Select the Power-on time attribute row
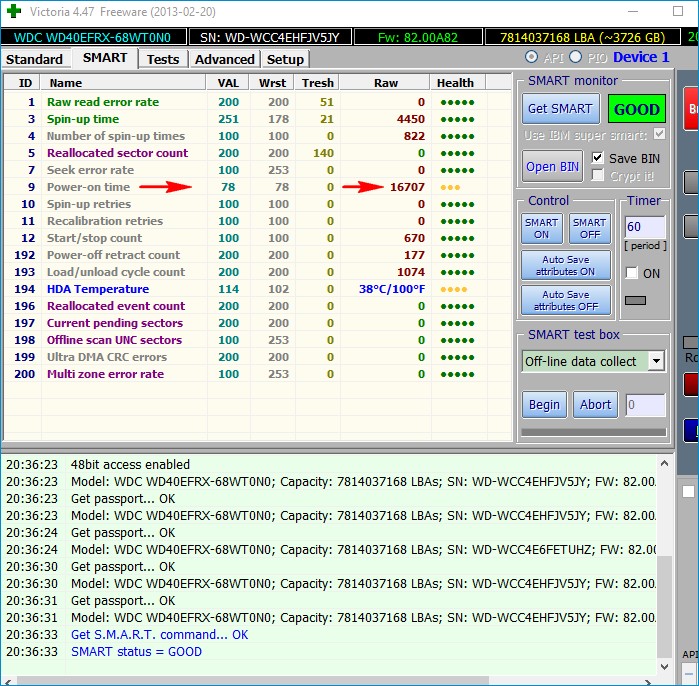Image resolution: width=699 pixels, height=686 pixels. click(x=88, y=187)
